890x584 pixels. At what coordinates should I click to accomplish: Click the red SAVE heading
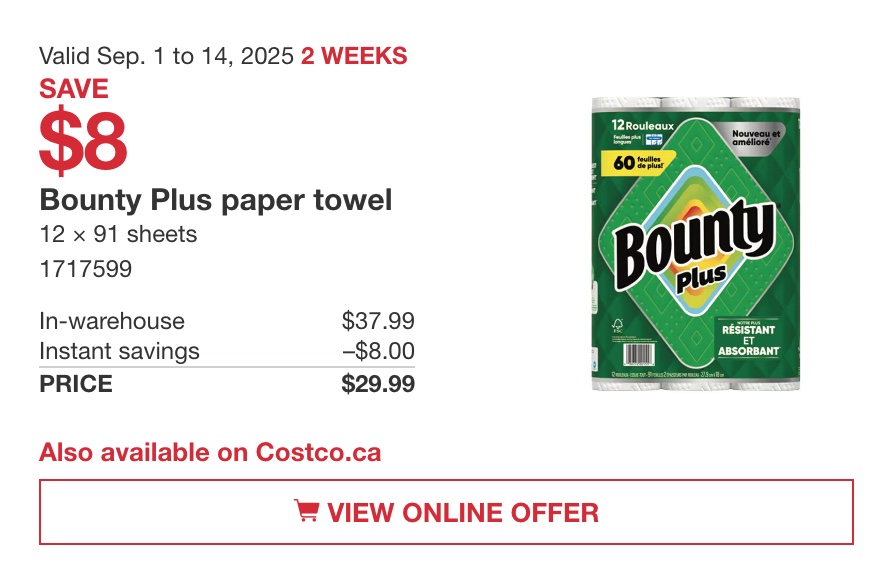point(74,89)
